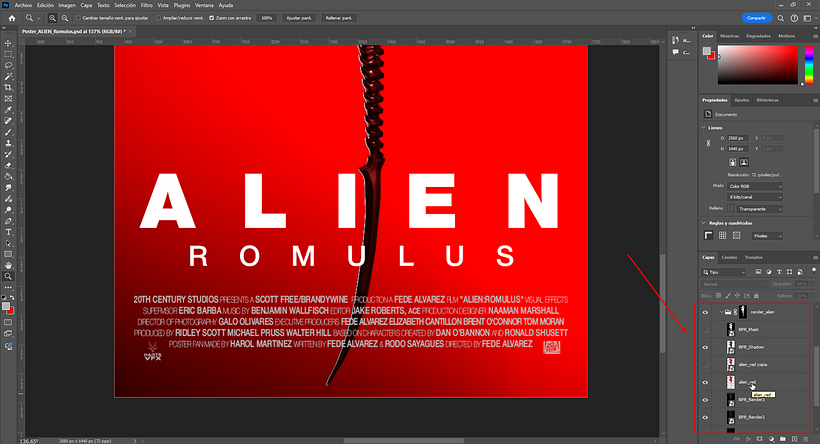Select the Zoom tool in toolbox
820x444 pixels.
click(x=8, y=276)
